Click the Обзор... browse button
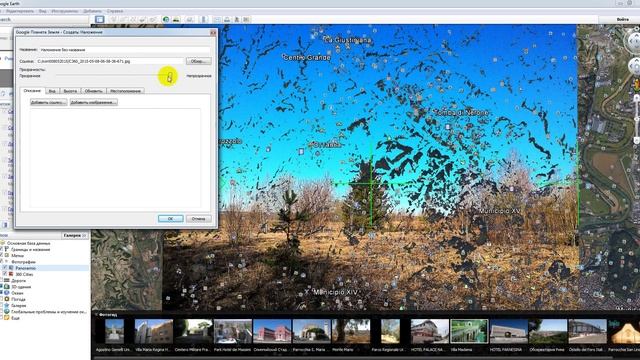 point(198,61)
